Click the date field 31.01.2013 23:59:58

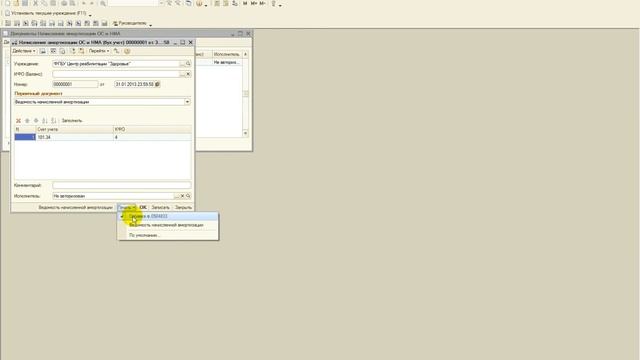134,84
